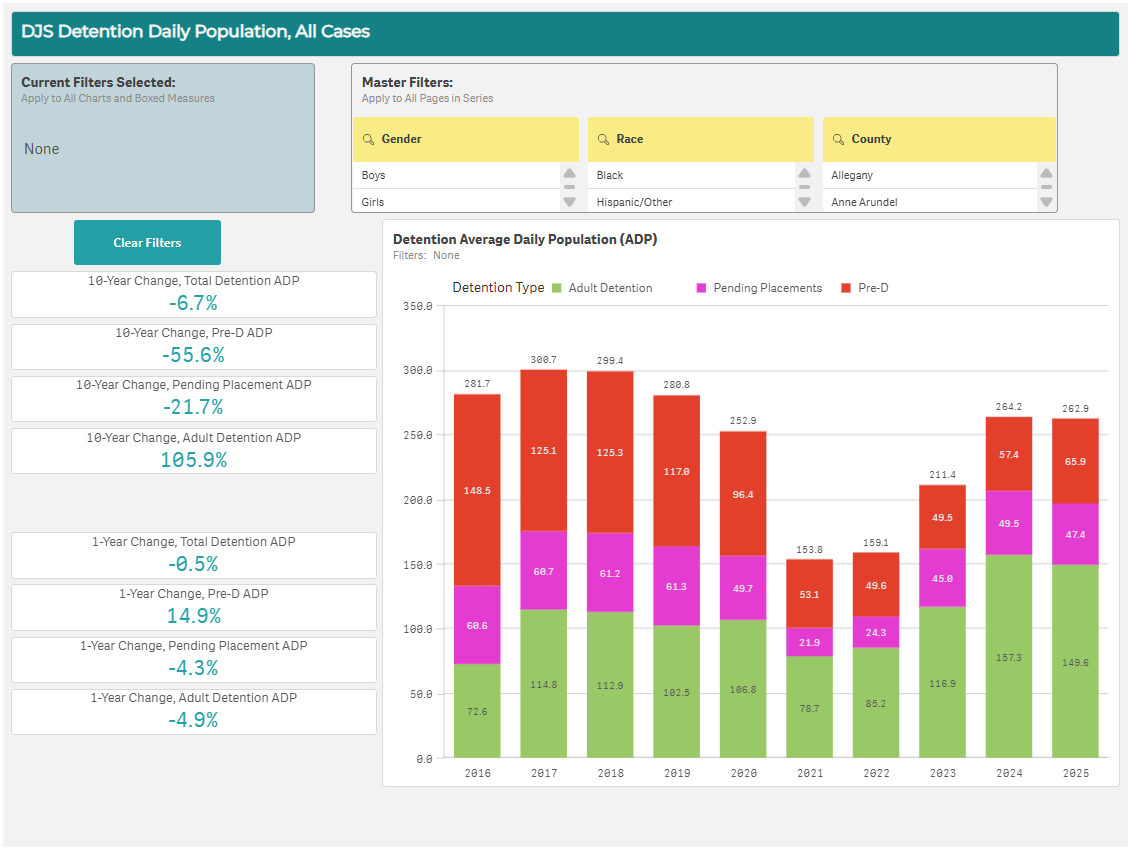Click the up scroll arrow on the Gender list
The height and width of the screenshot is (850, 1131).
coord(570,172)
